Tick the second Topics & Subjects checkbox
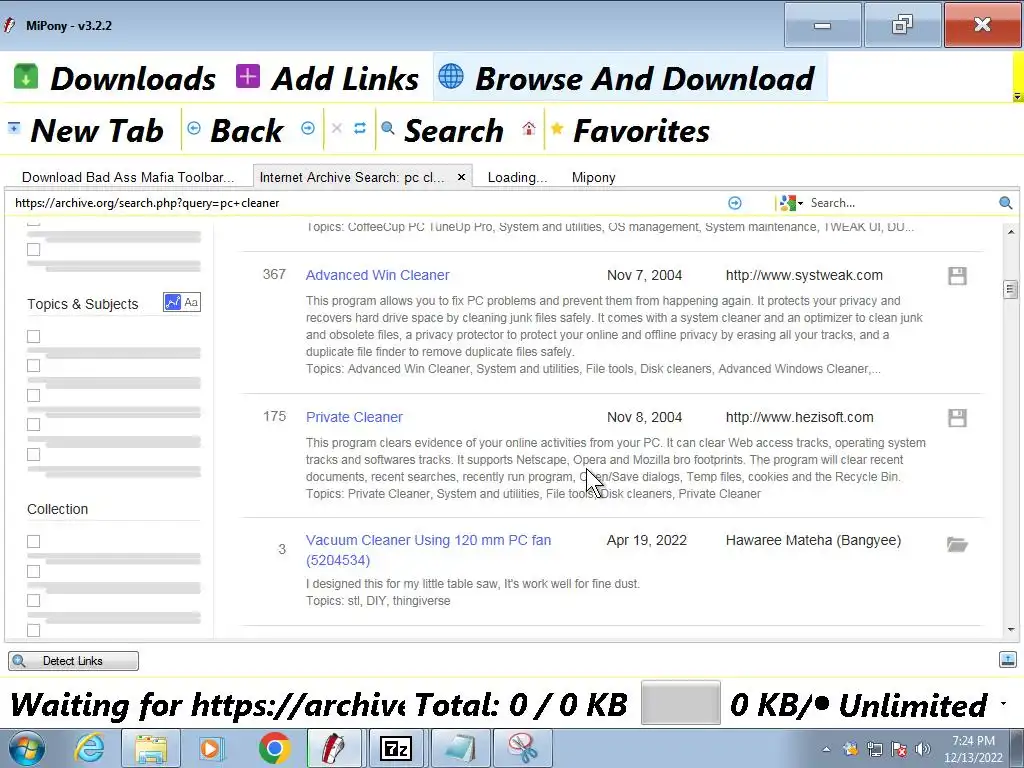1024x768 pixels. (x=33, y=366)
